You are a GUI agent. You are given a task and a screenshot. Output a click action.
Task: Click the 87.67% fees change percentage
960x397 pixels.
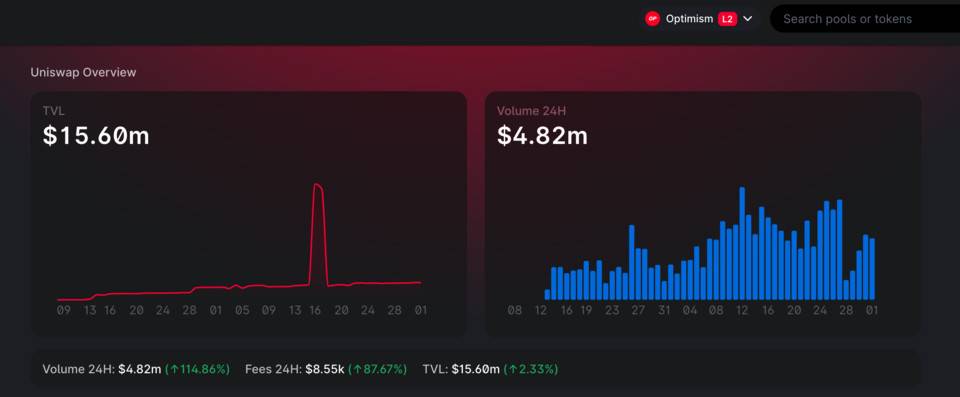[377, 369]
